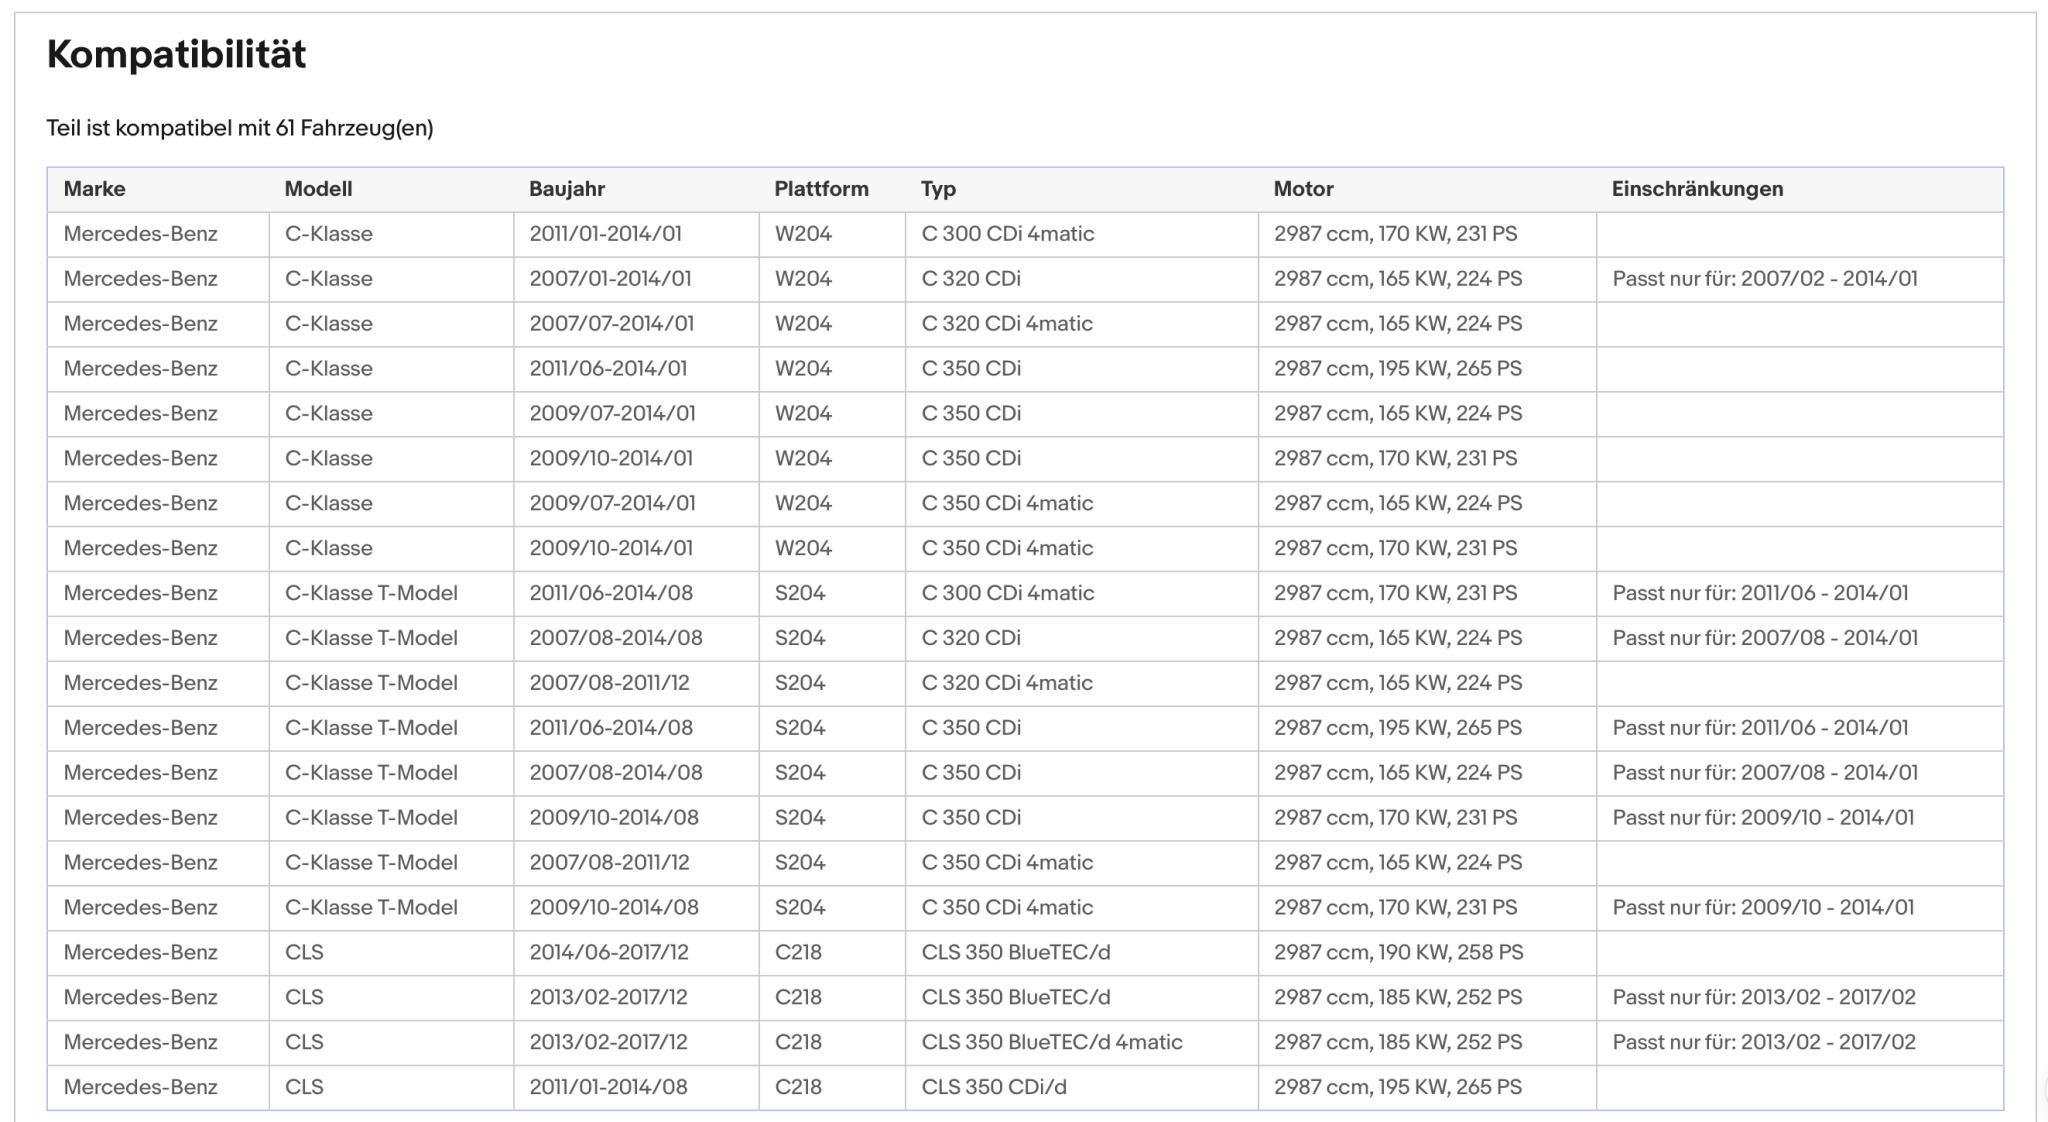Click 'Mercedes-Benz' in CLS 350 CDi/d row
Viewport: 2048px width, 1122px height.
(141, 1087)
